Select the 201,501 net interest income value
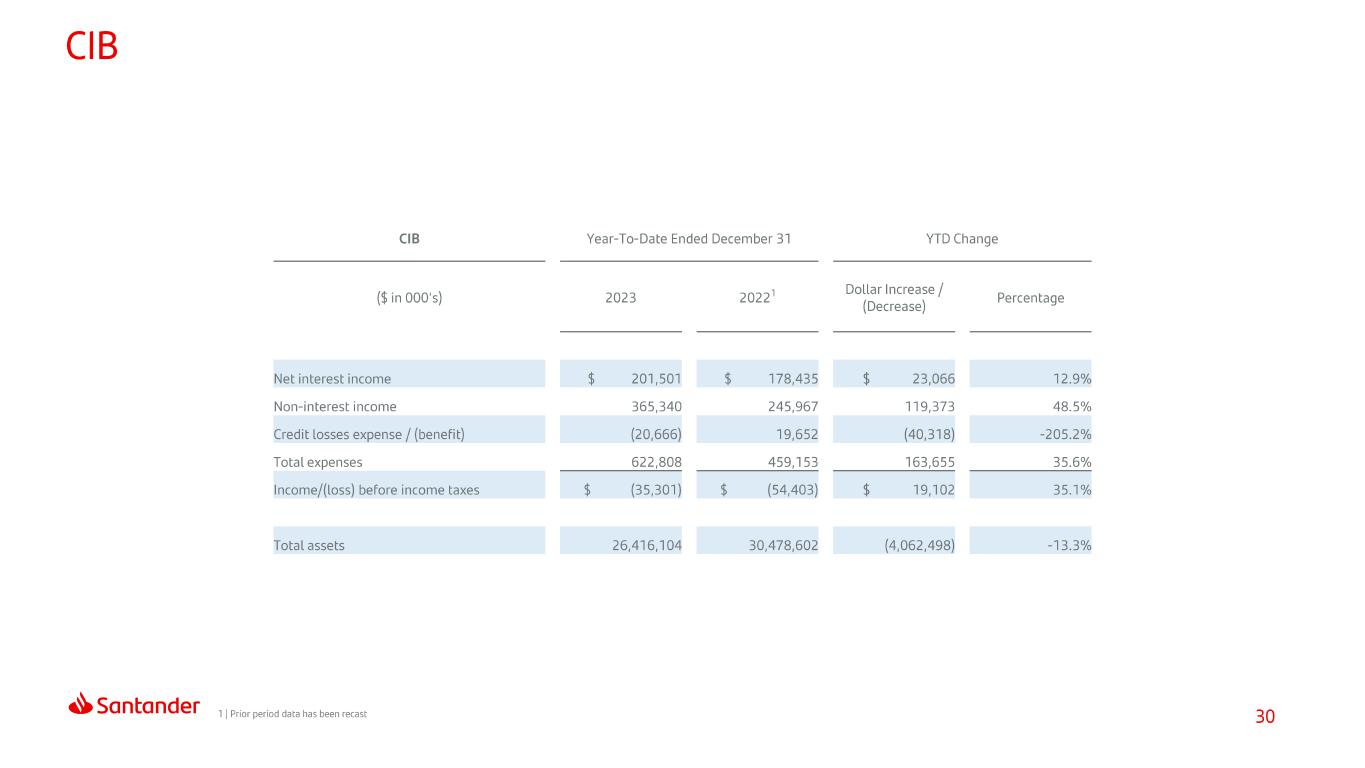 (656, 379)
